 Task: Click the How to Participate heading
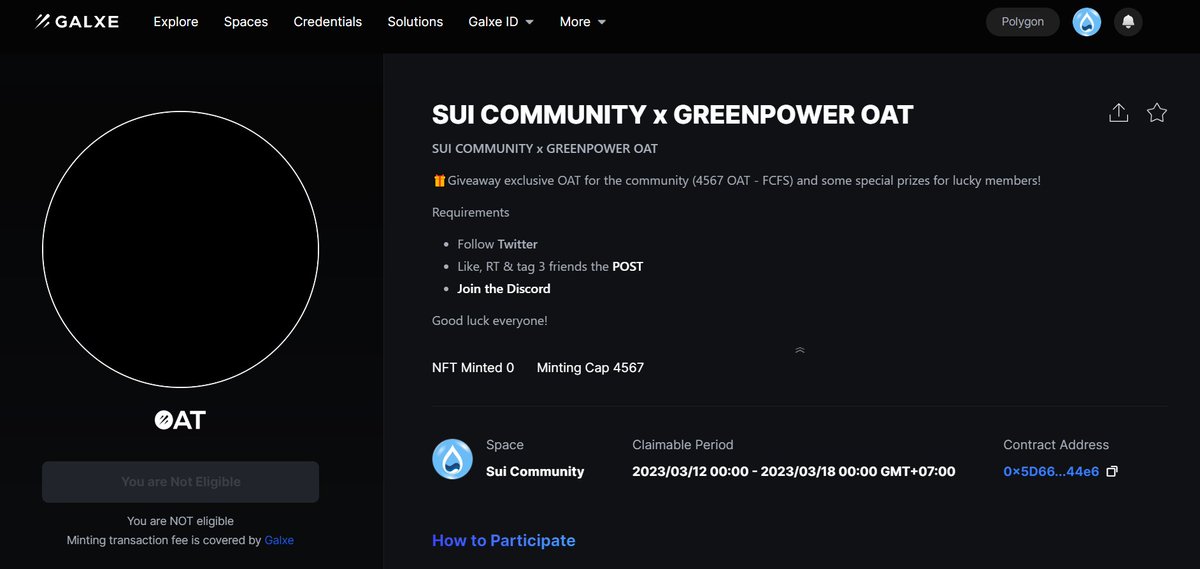[504, 540]
